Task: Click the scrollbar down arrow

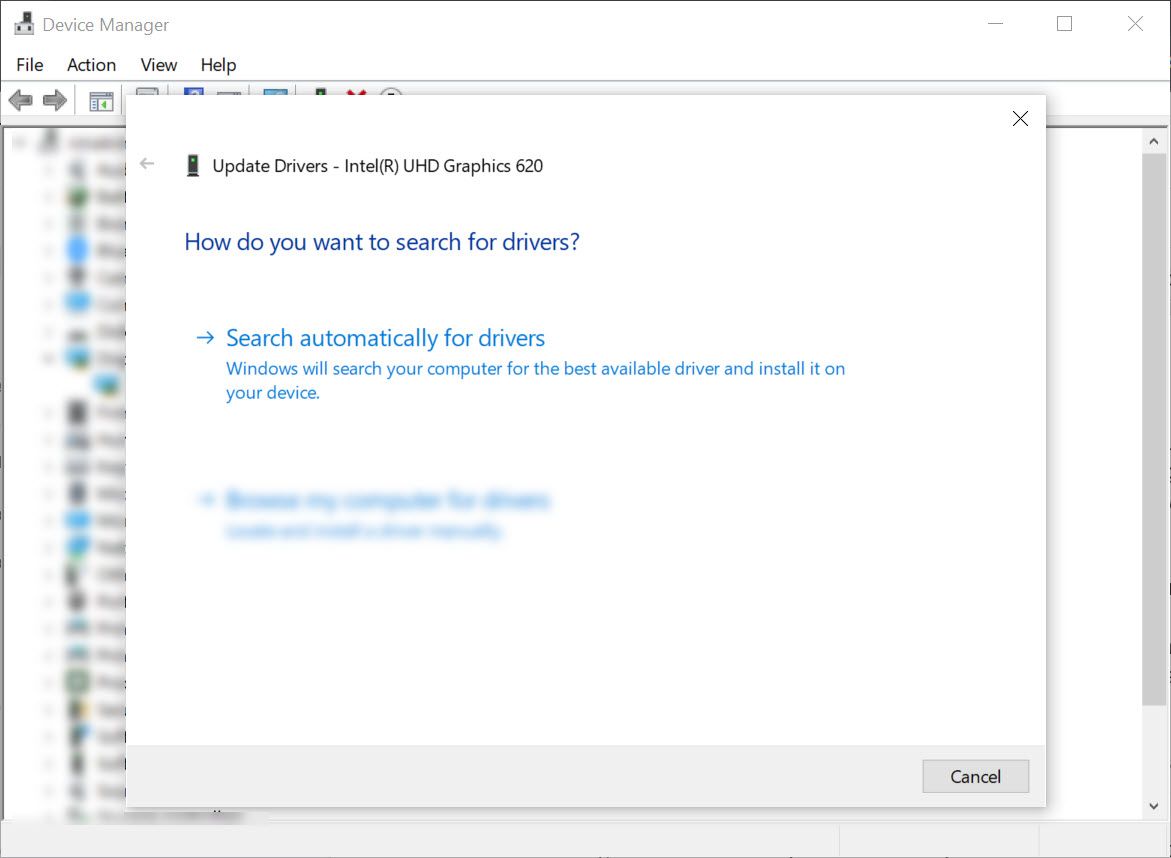Action: click(1154, 804)
